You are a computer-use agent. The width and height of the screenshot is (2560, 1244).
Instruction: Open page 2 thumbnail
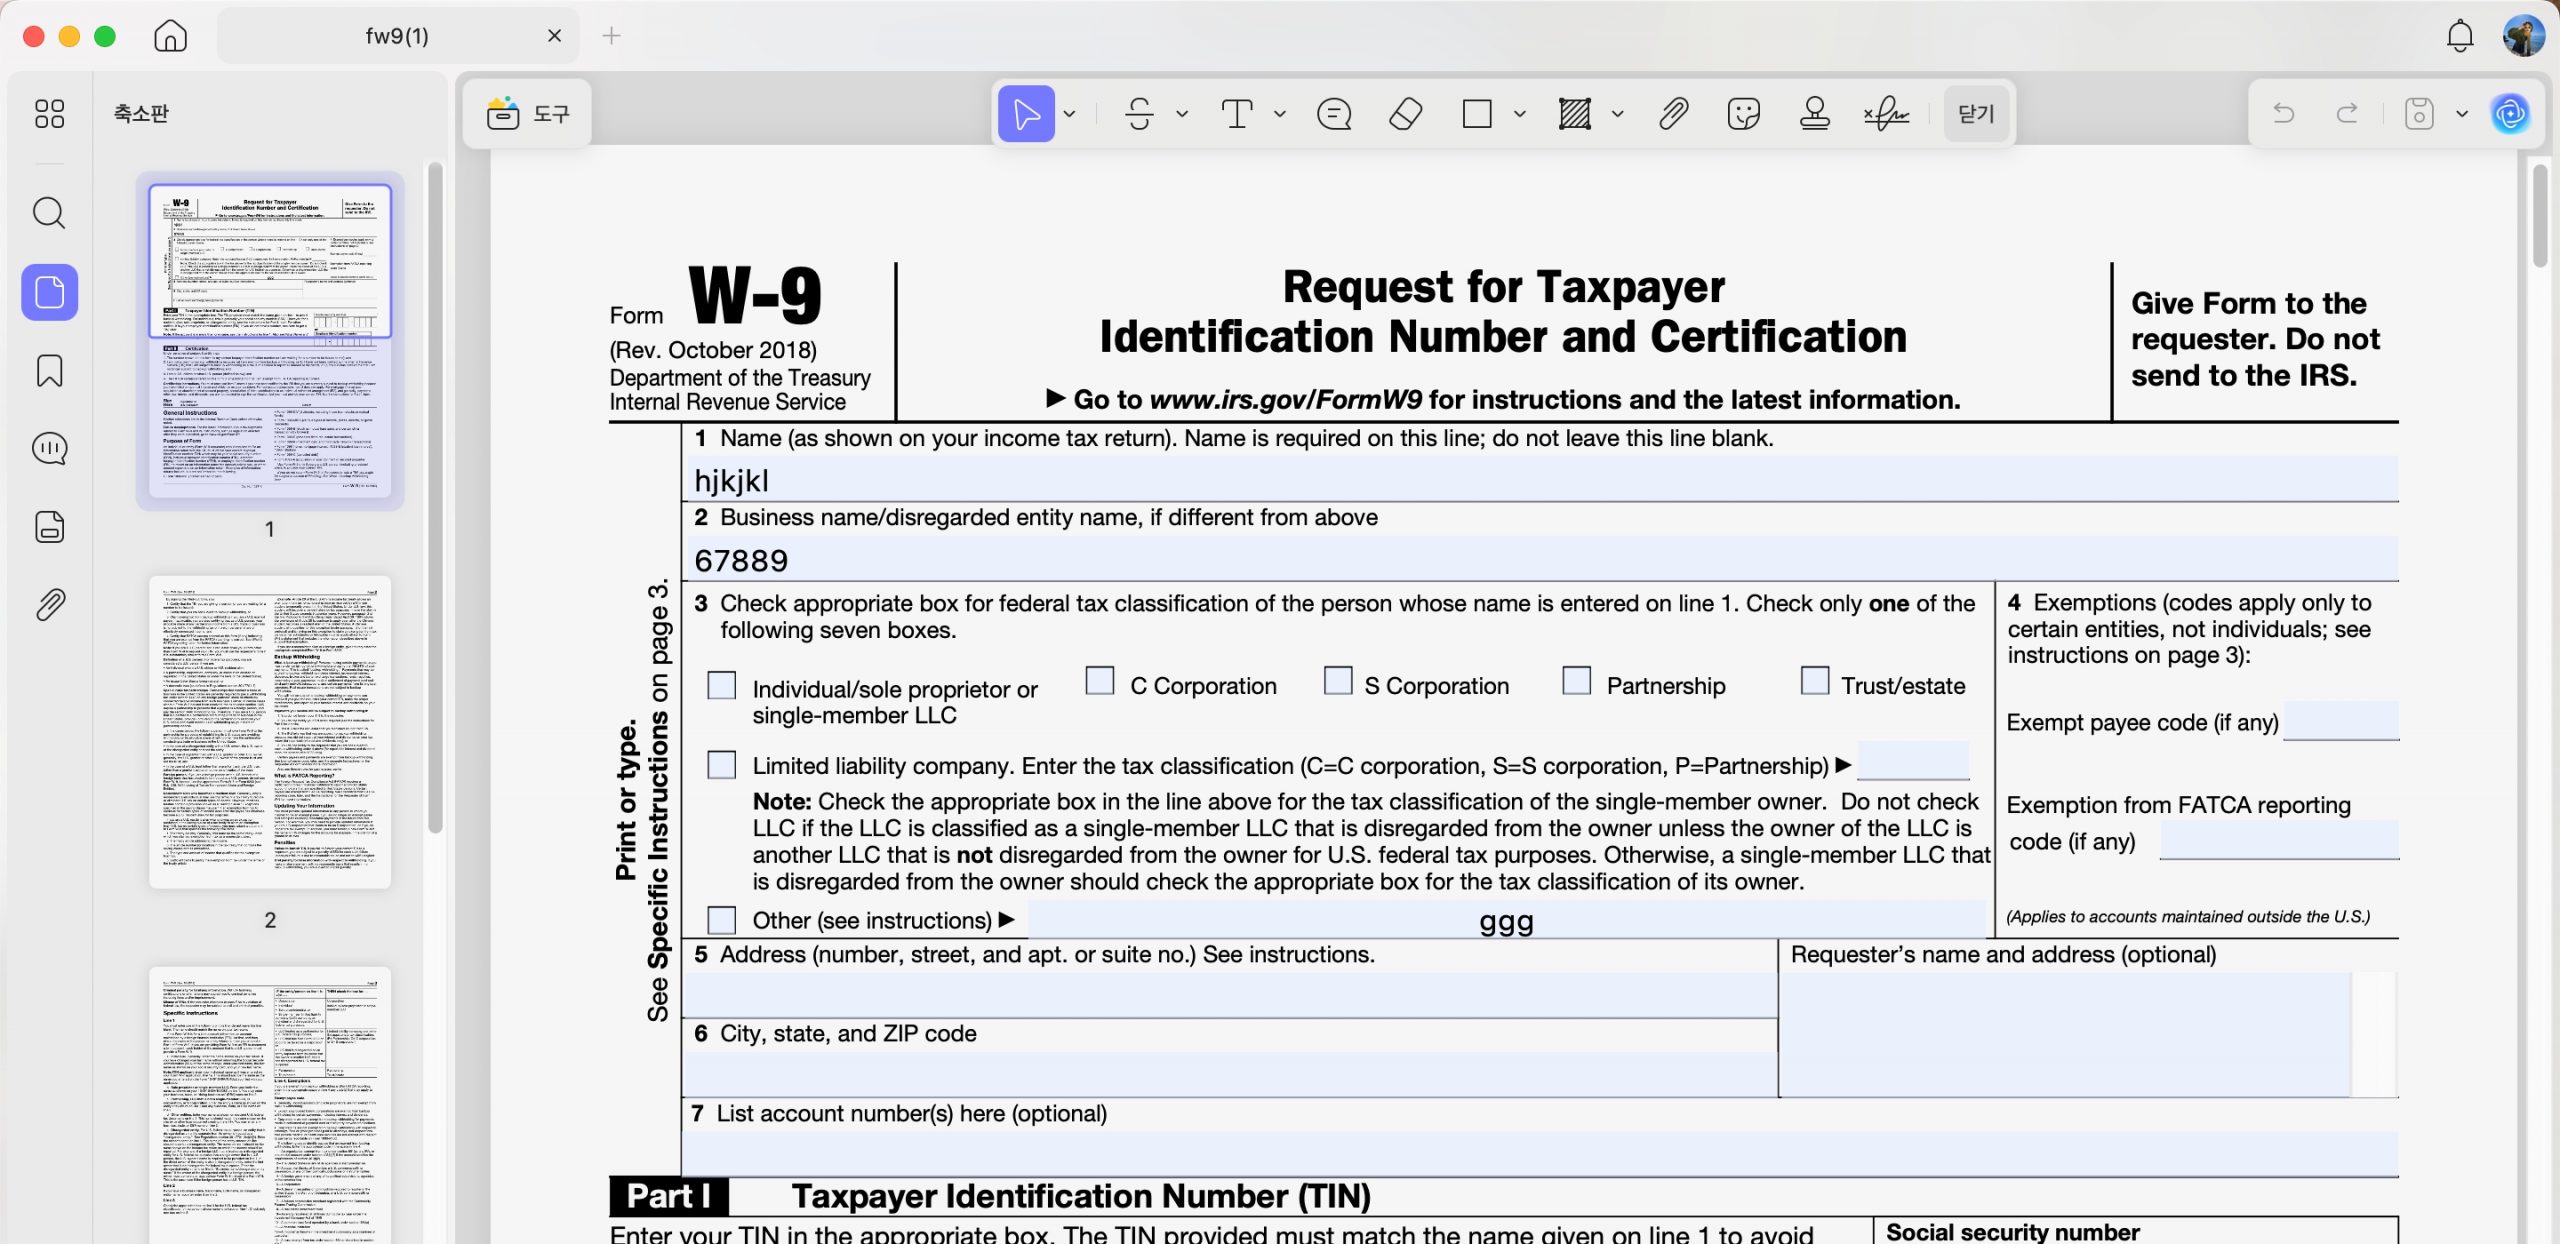pos(270,732)
